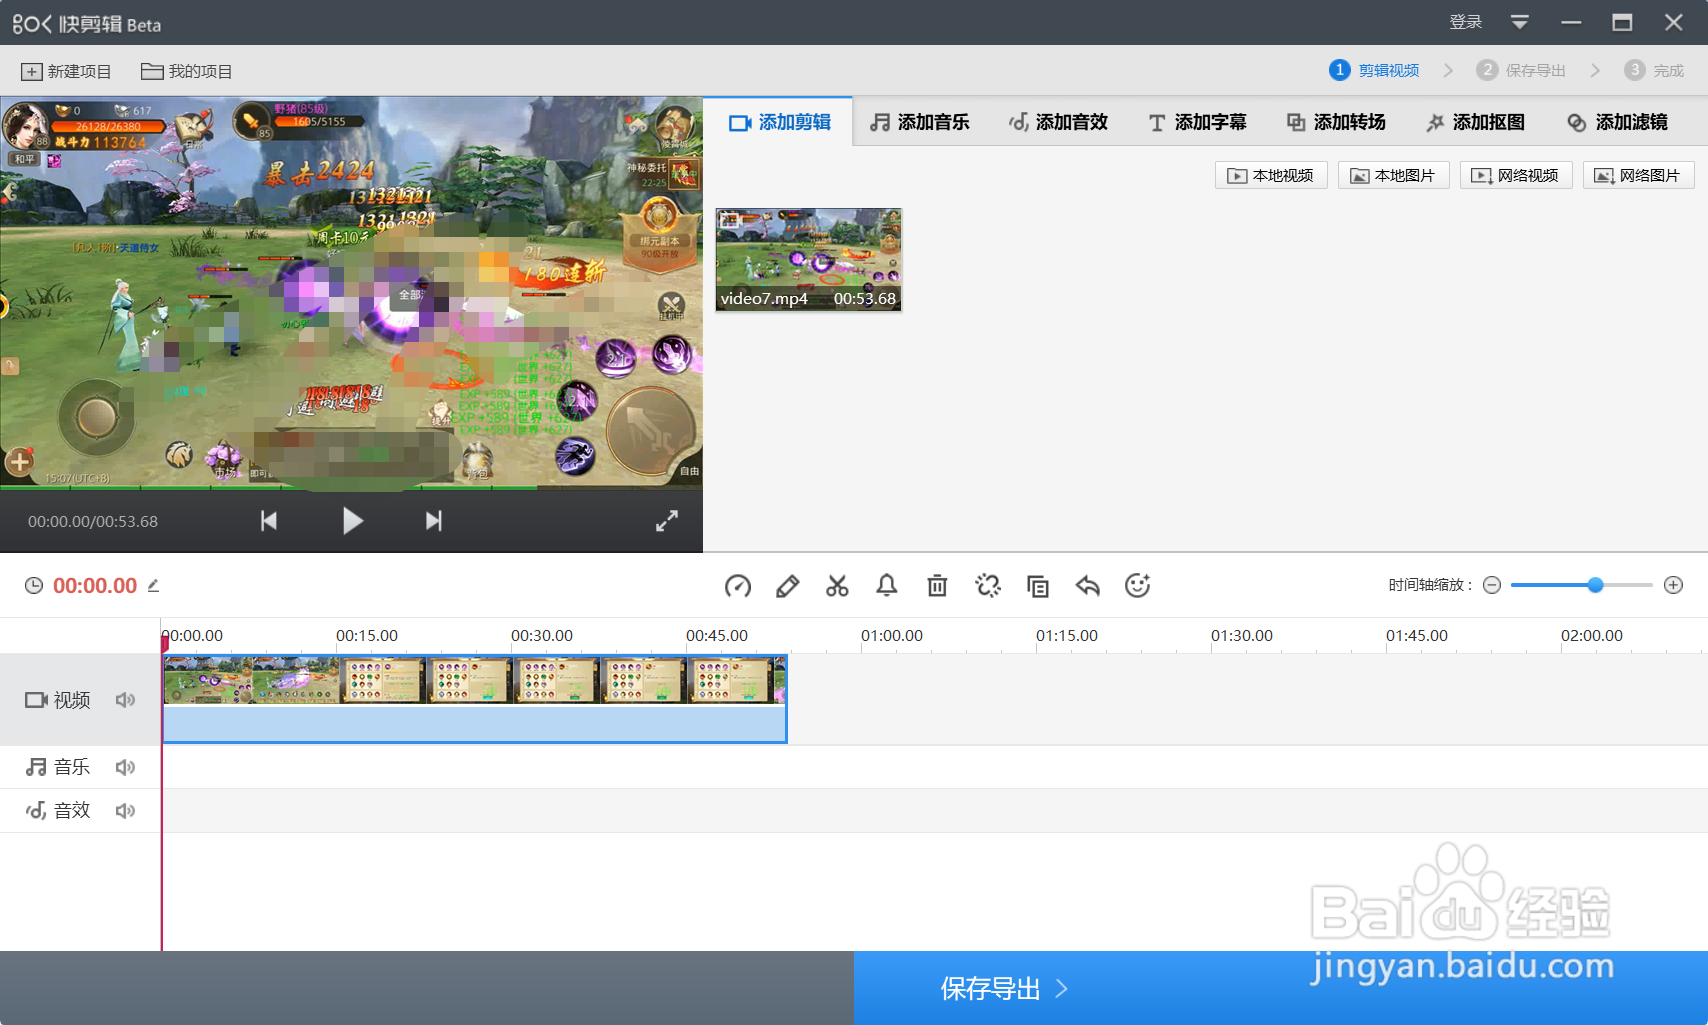Click the copy clip icon
The height and width of the screenshot is (1025, 1708).
[x=1037, y=586]
